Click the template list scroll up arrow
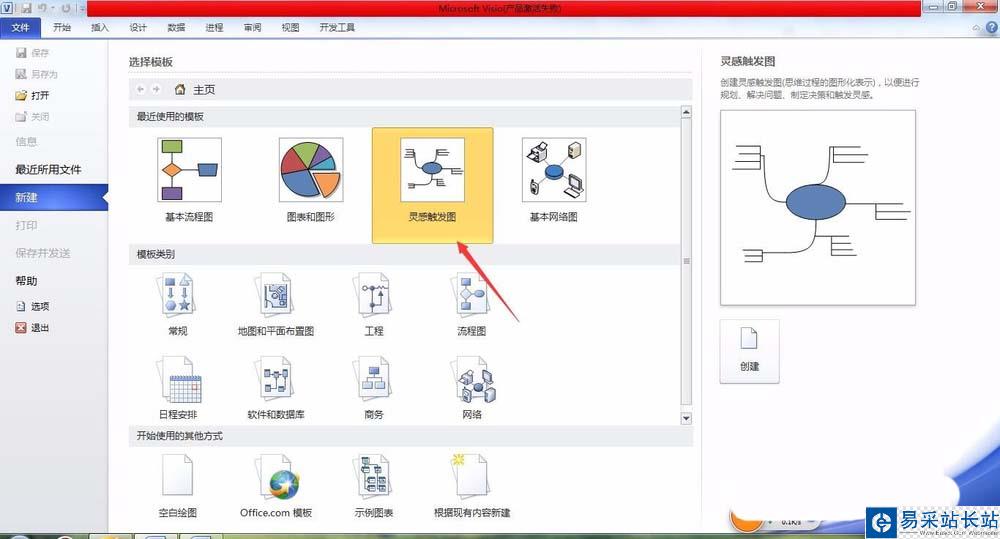Viewport: 1000px width, 539px height. click(x=686, y=112)
